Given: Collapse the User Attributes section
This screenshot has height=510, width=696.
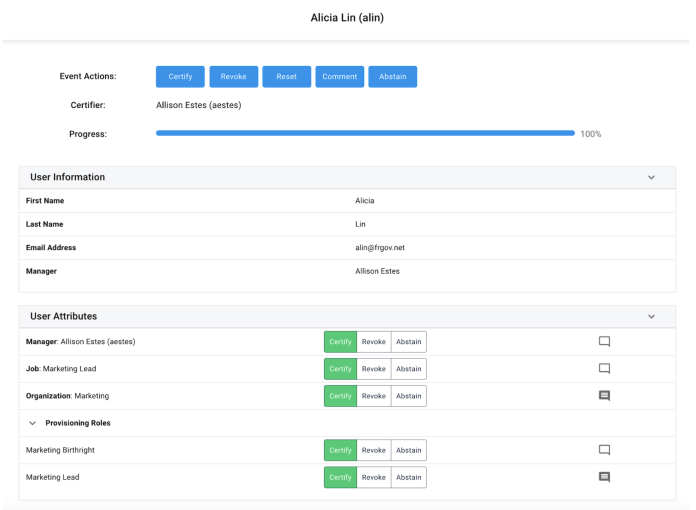Looking at the screenshot, I should [651, 316].
